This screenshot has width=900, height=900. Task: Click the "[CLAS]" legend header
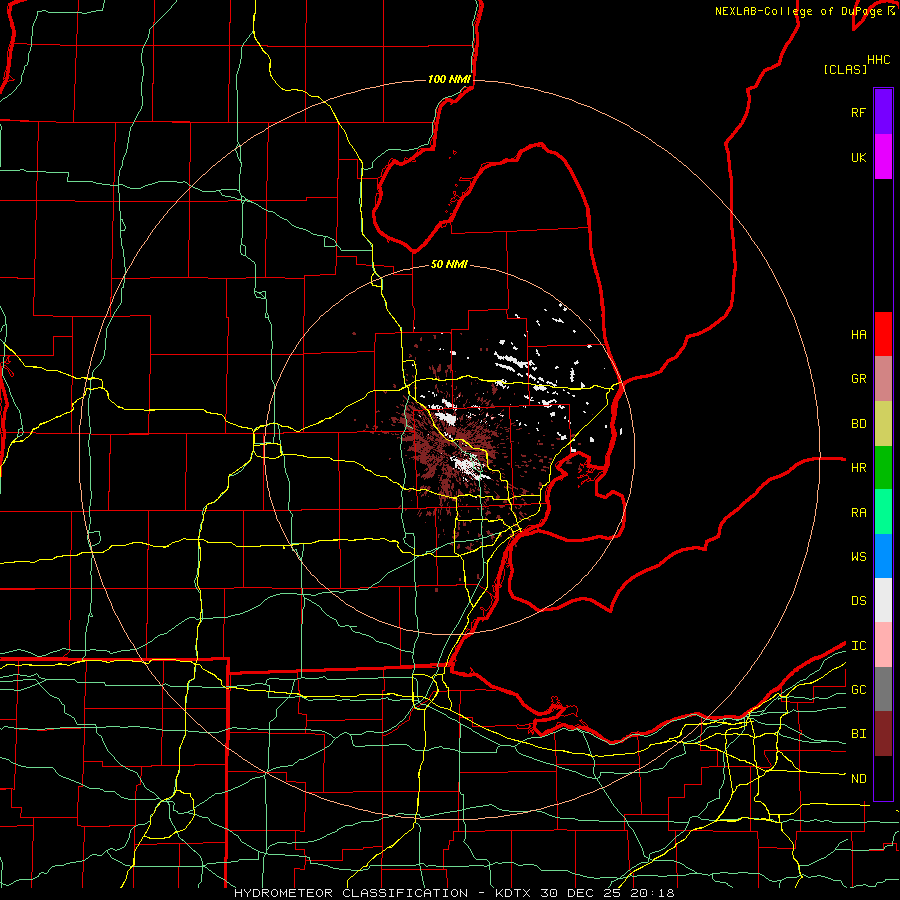pos(845,69)
